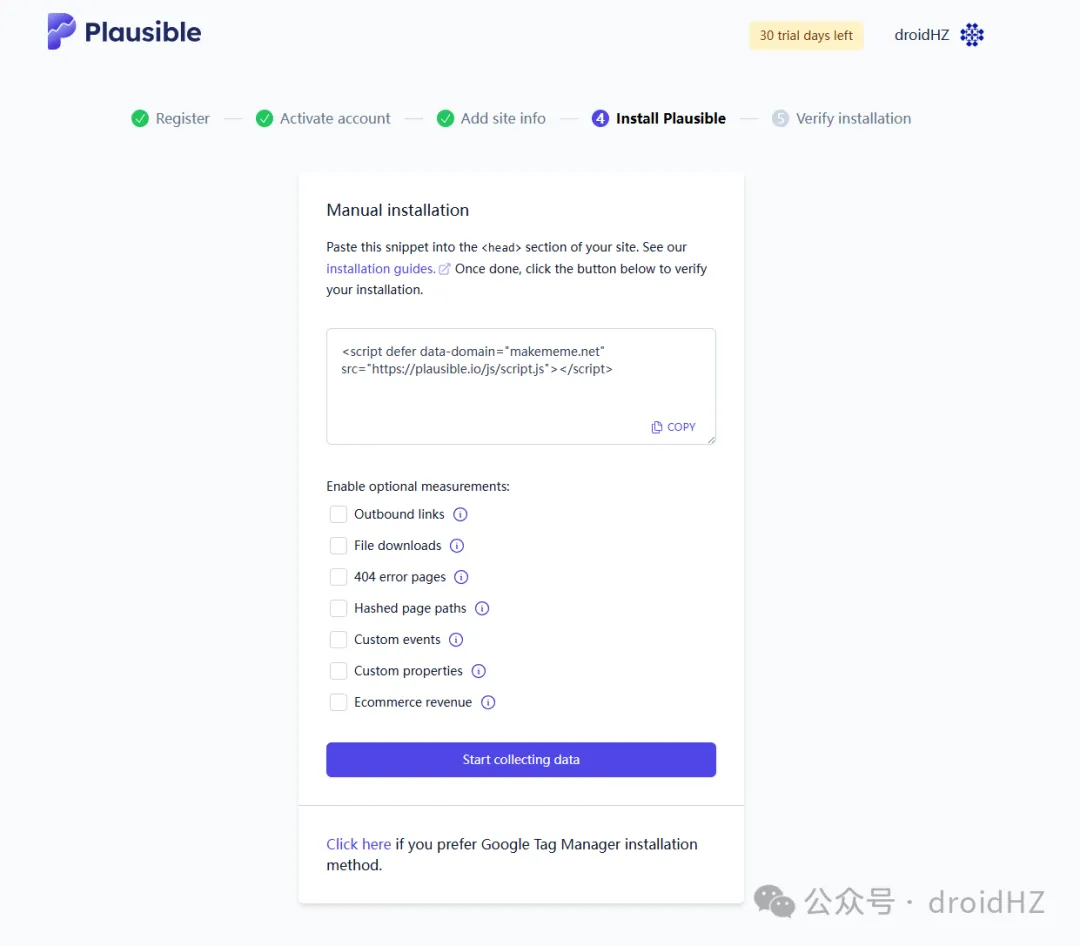This screenshot has height=946, width=1080.
Task: Show info for Custom events
Action: tap(456, 640)
